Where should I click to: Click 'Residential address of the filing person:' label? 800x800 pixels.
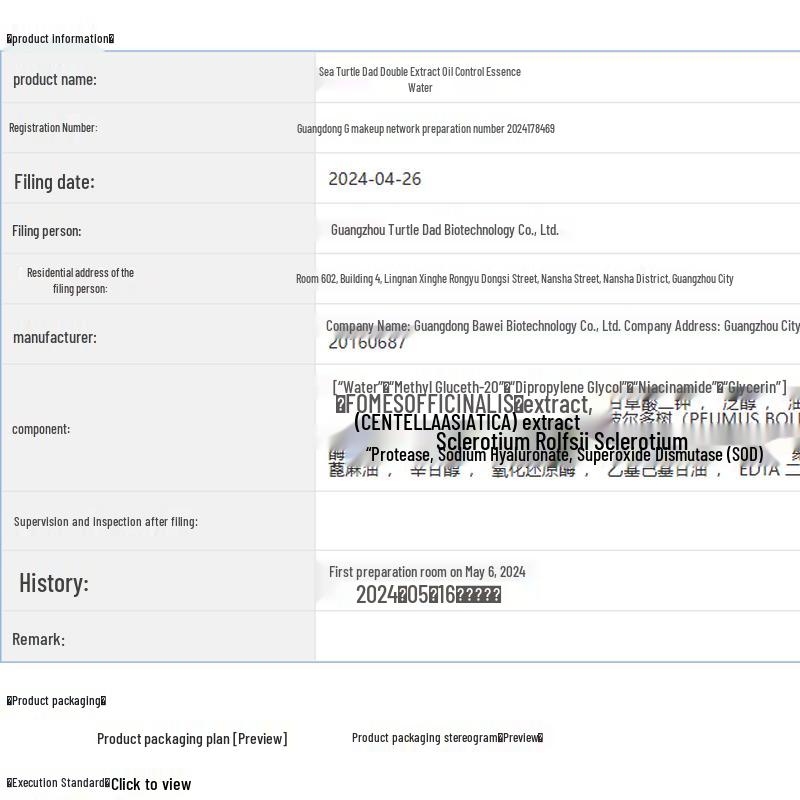pos(80,281)
